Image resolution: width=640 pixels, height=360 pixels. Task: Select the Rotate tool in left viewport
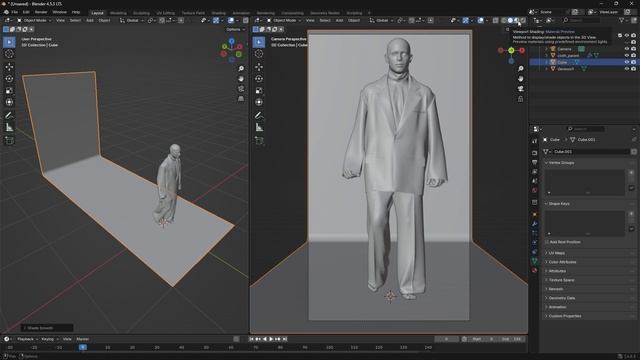pos(9,78)
